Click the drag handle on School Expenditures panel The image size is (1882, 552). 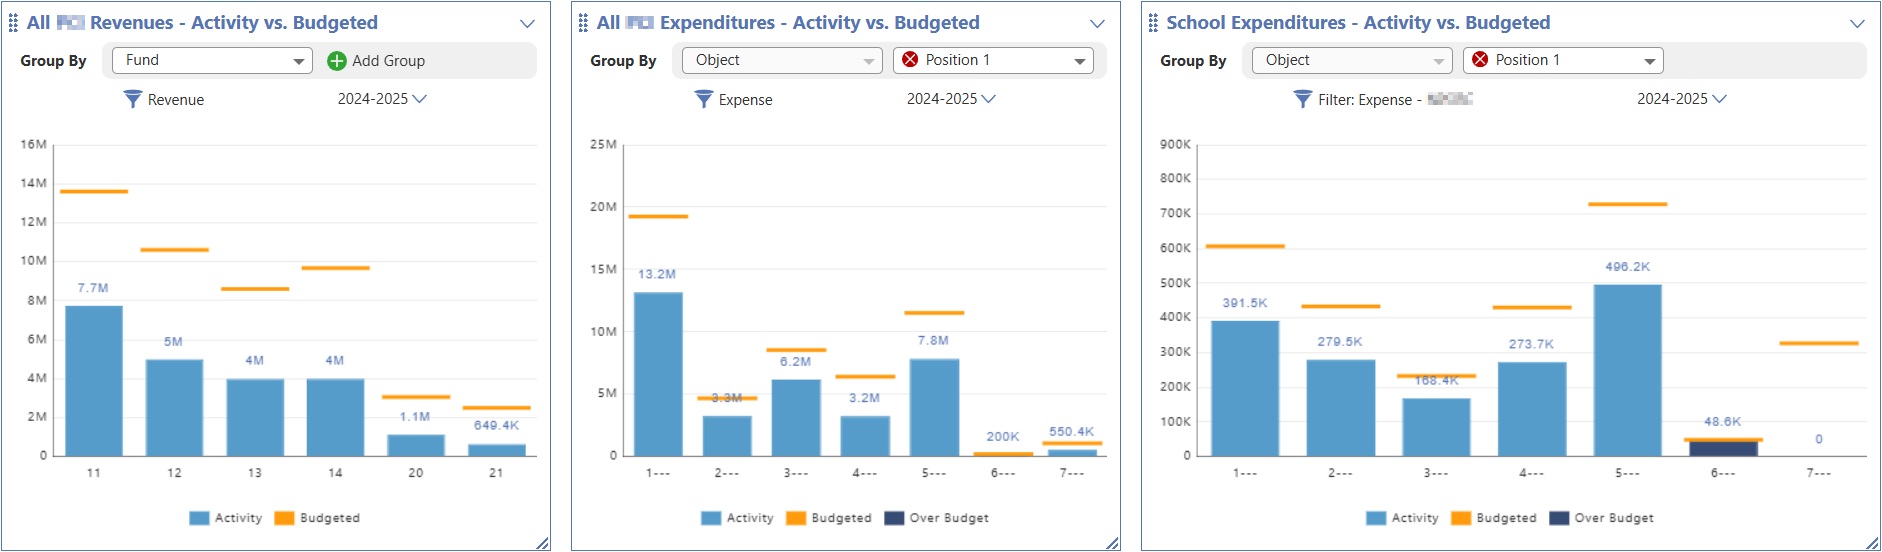(x=1153, y=23)
